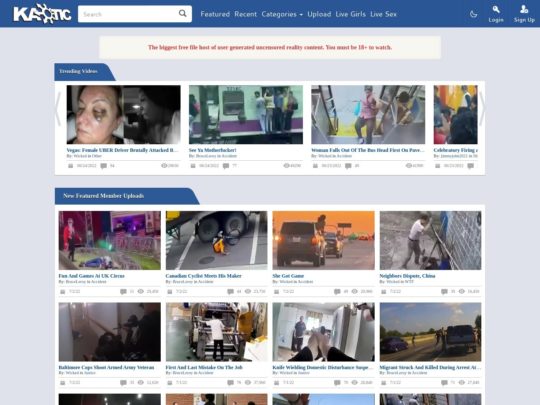Click views eye icon under She Got Game
Image resolution: width=540 pixels, height=405 pixels.
(354, 292)
